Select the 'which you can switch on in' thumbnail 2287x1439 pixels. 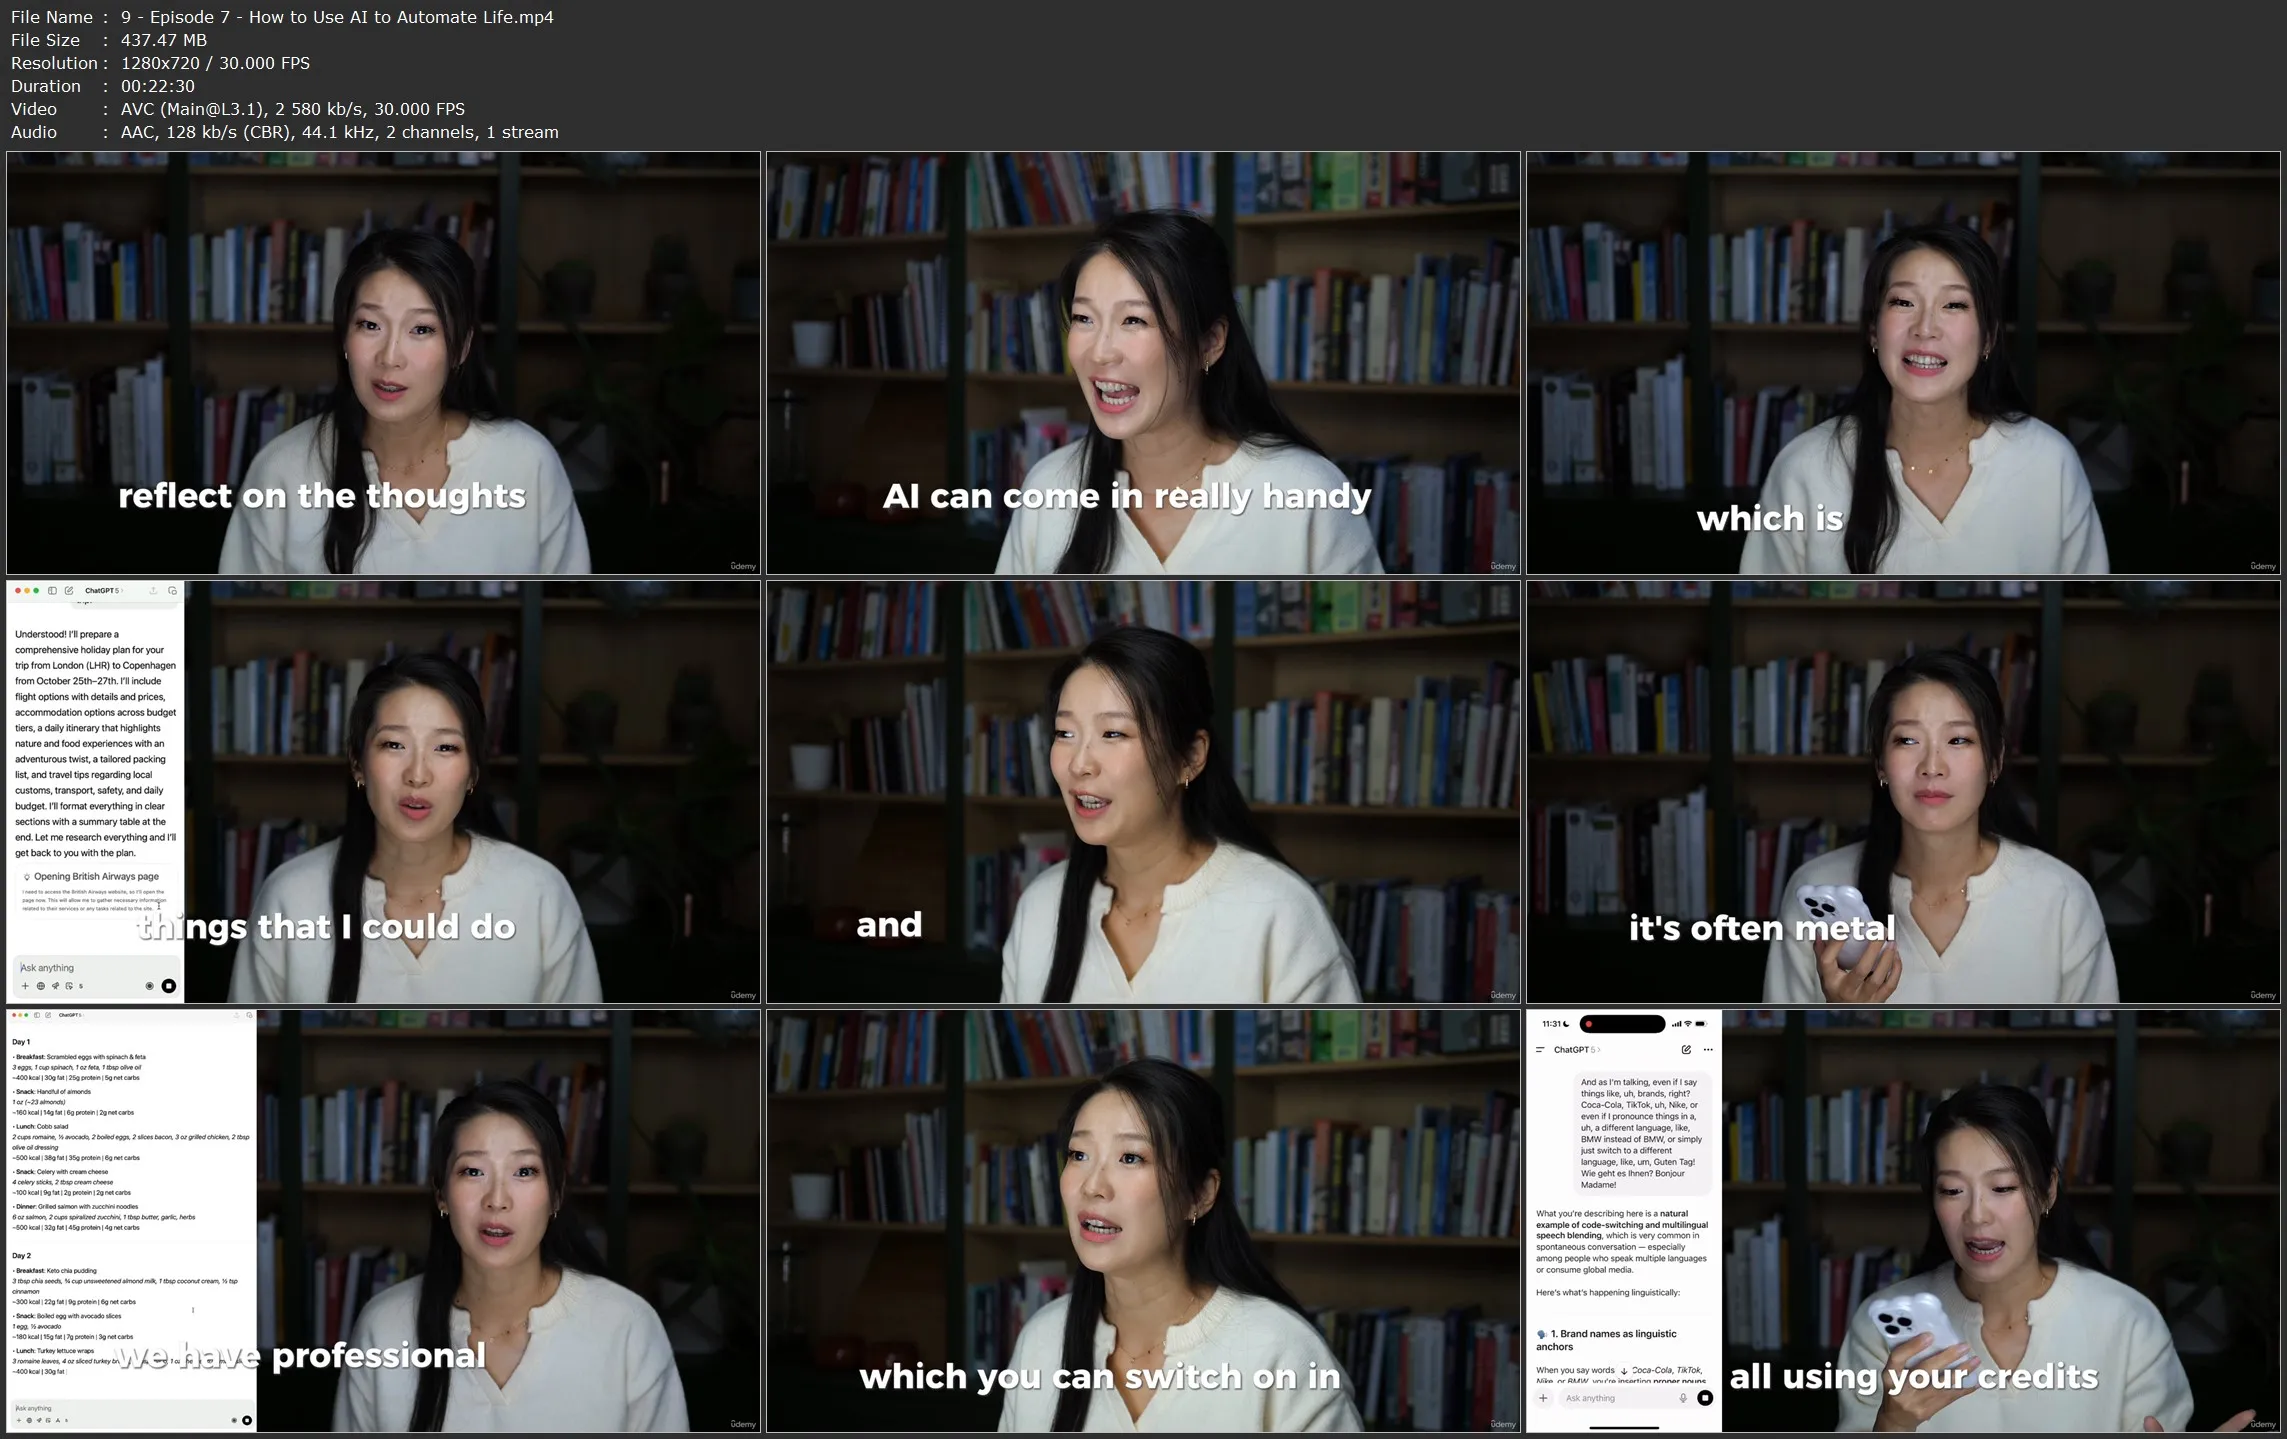tap(1143, 1221)
